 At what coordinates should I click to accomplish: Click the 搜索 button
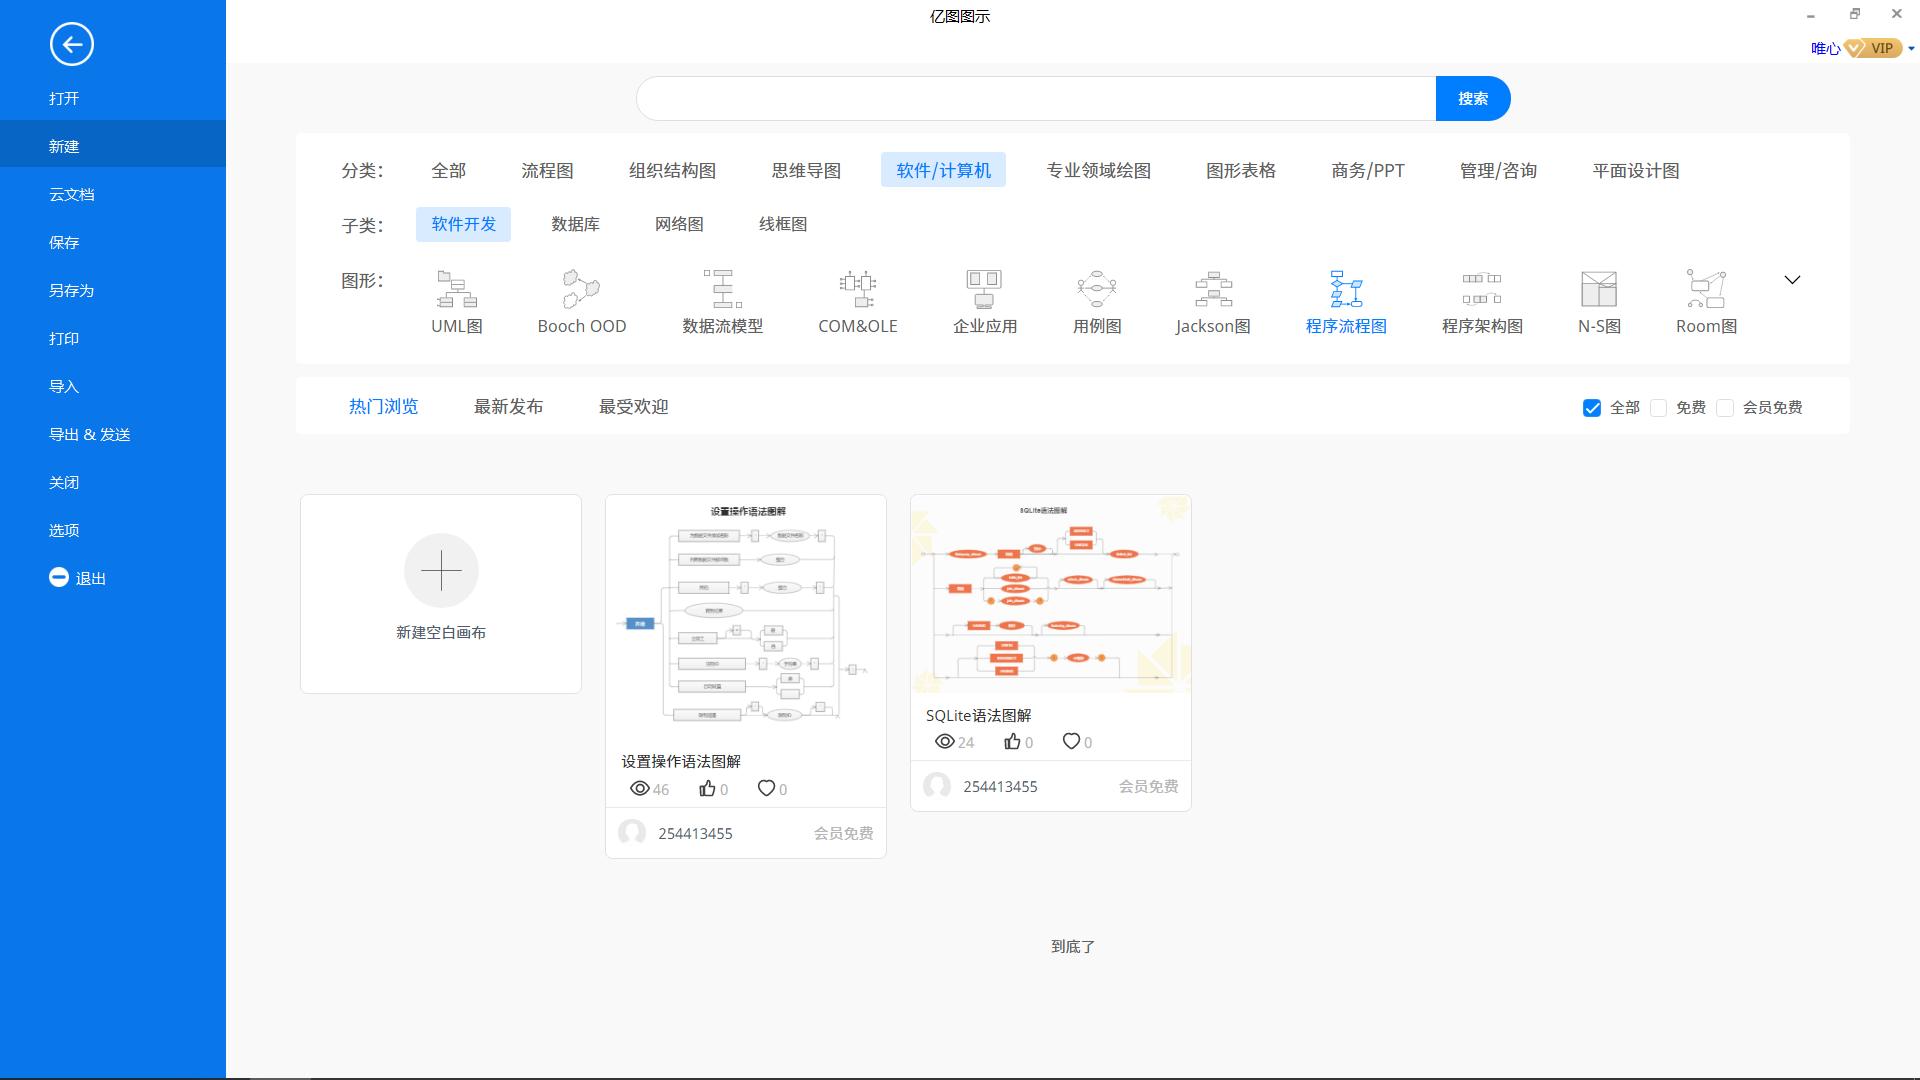point(1472,98)
